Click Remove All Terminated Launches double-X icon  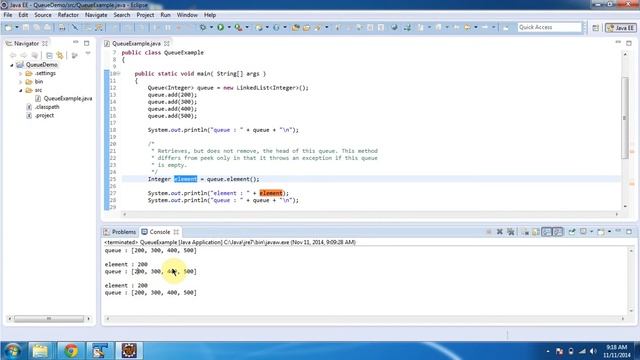click(511, 232)
